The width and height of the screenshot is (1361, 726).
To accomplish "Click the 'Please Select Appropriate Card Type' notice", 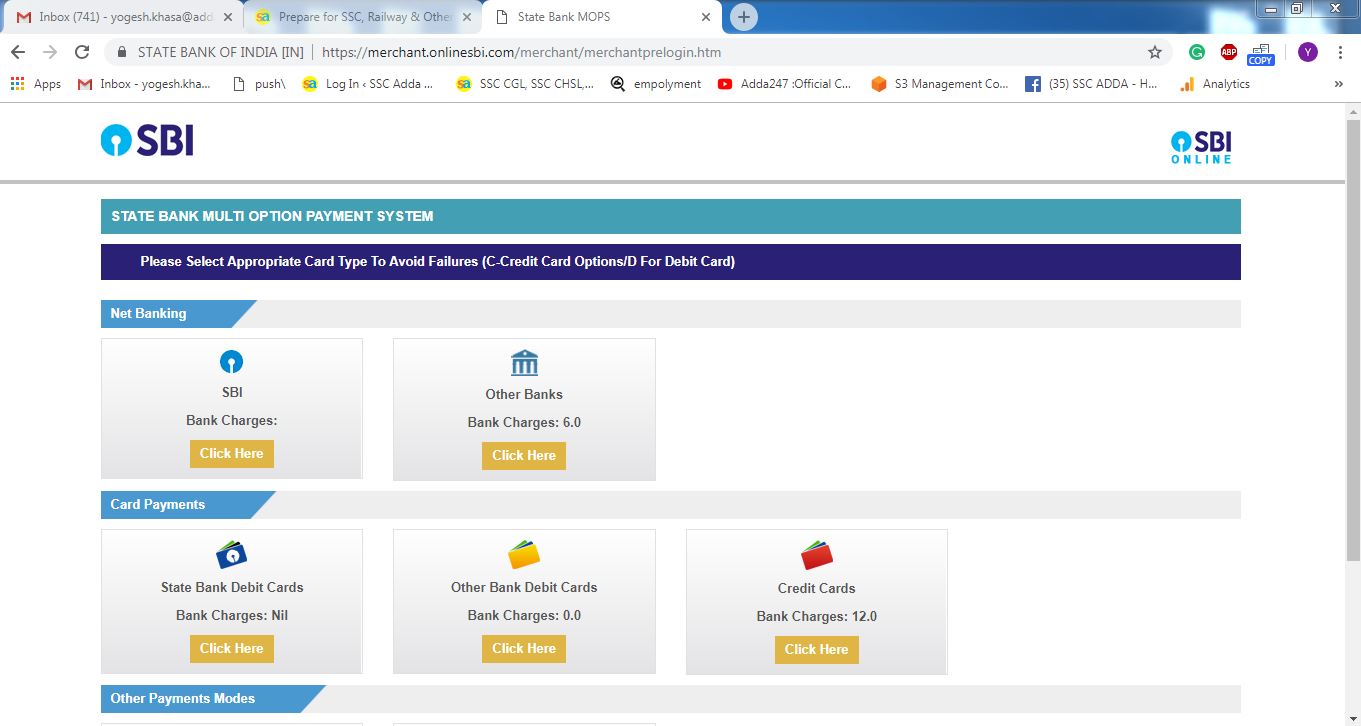I will 438,262.
